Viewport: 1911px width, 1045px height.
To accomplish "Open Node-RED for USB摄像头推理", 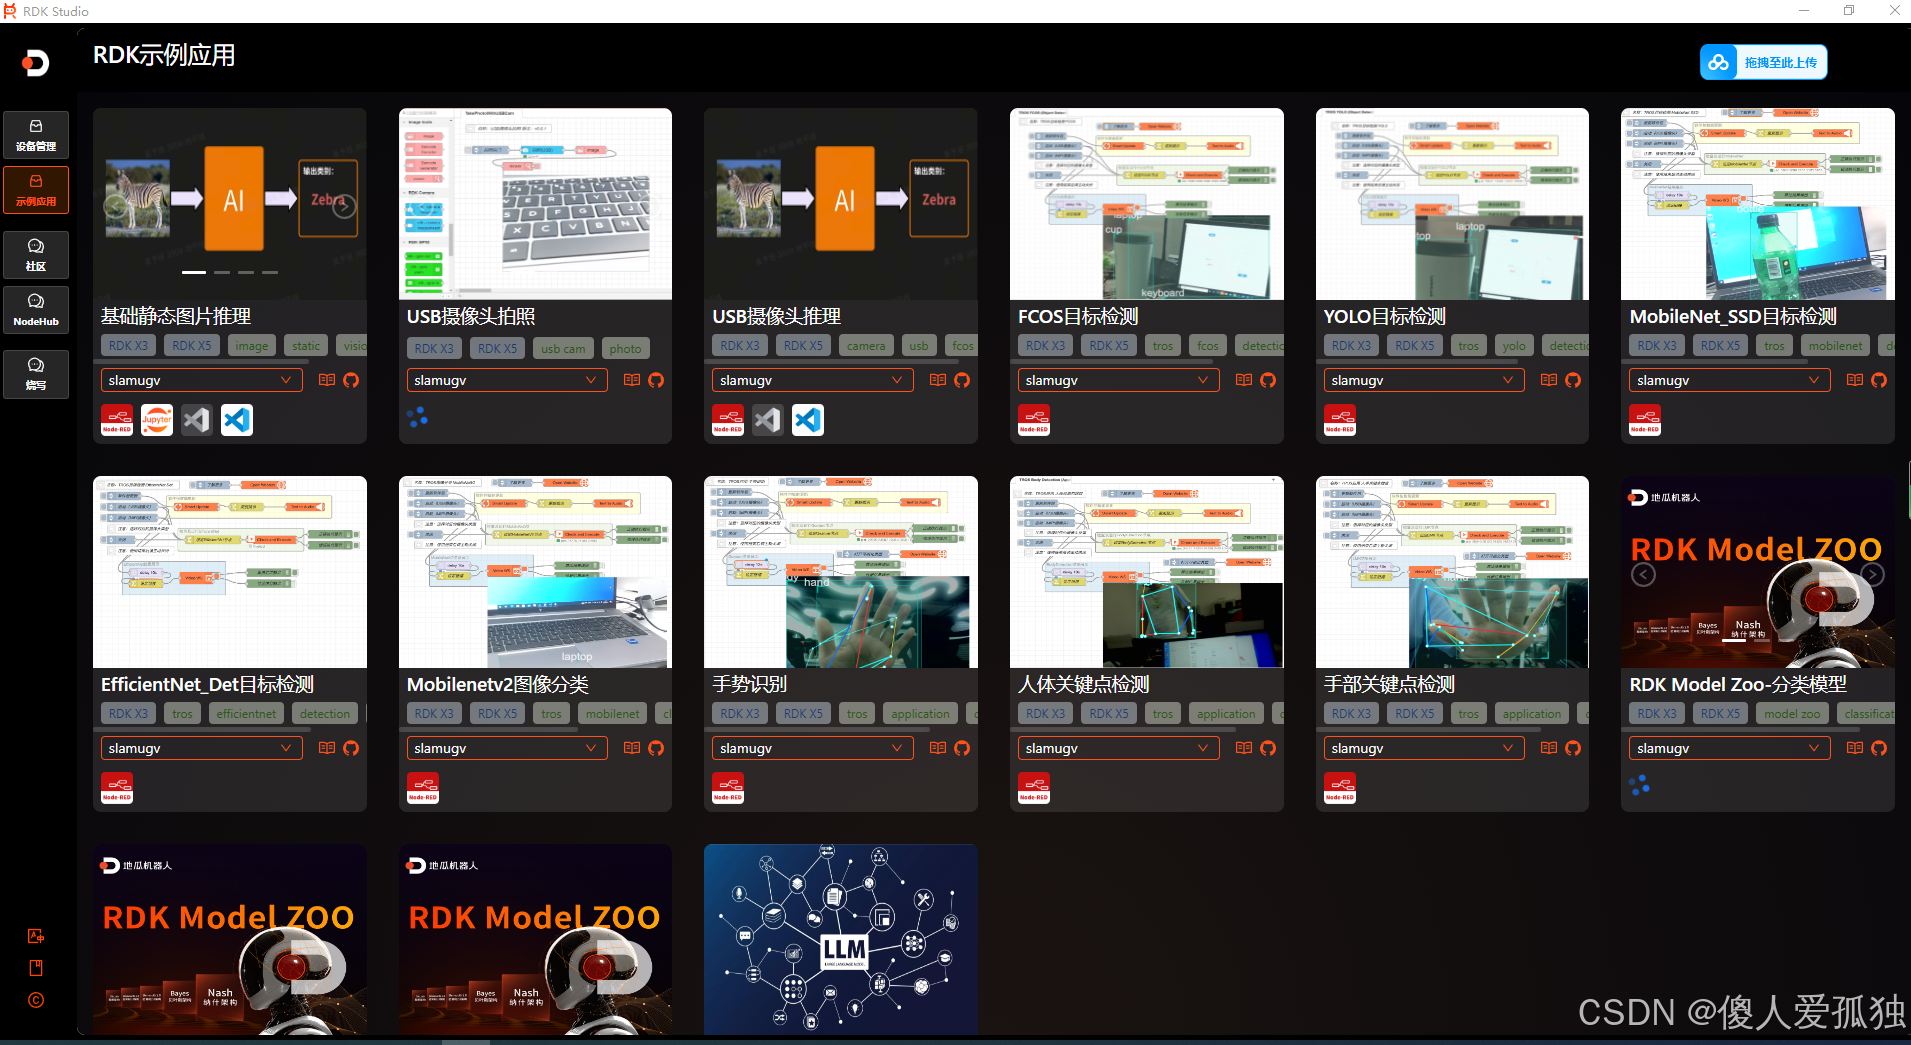I will (728, 420).
